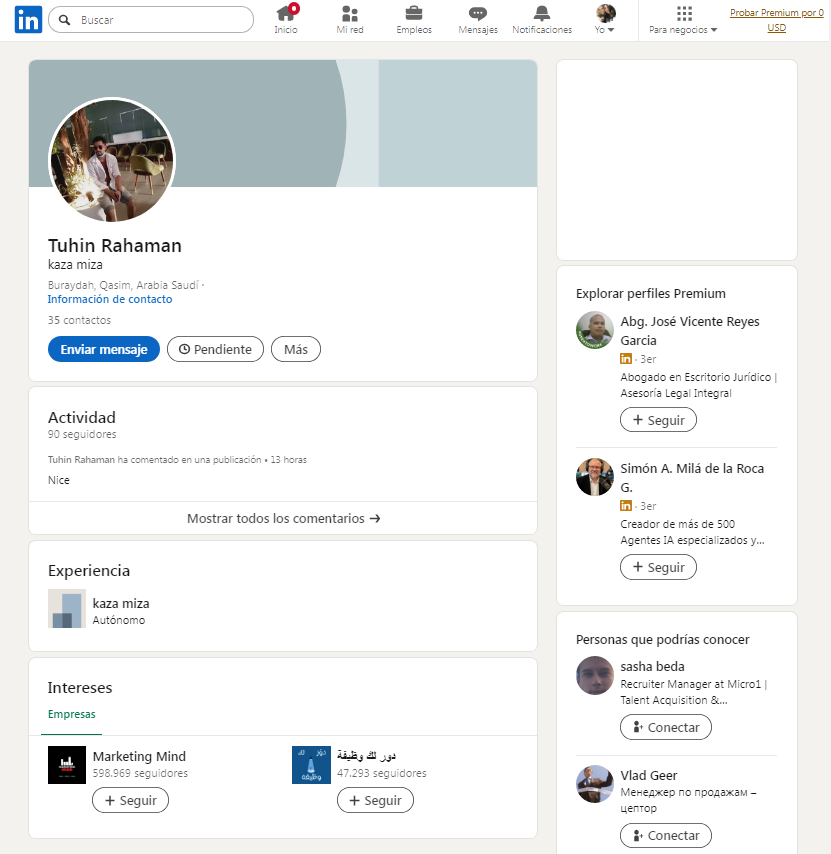Viewport: 831px width, 854px height.
Task: Click 598.969 seguidores text
Action: click(140, 773)
